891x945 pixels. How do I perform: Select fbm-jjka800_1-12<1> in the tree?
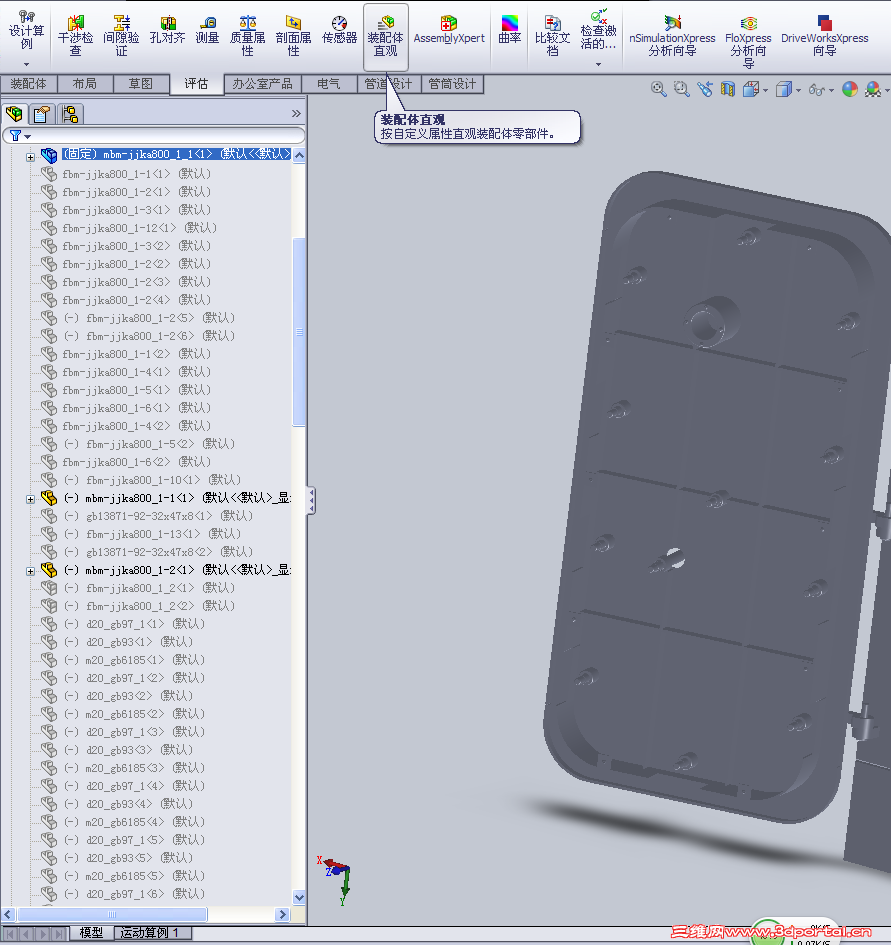click(x=139, y=228)
